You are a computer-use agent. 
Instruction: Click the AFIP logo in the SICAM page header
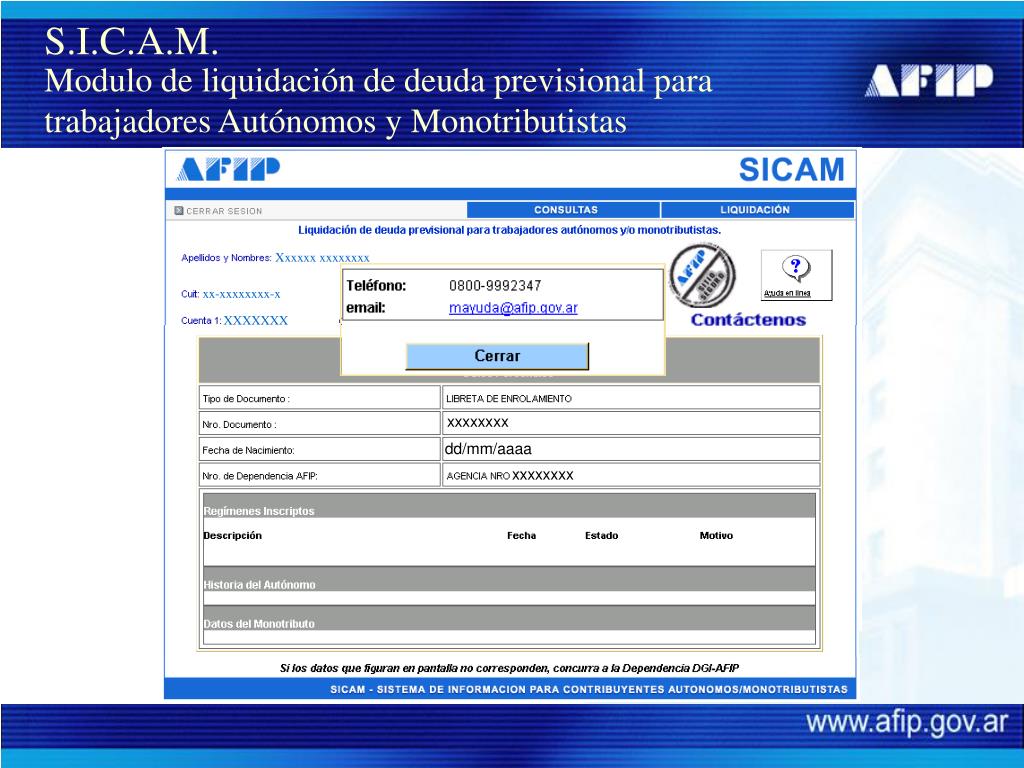click(228, 168)
